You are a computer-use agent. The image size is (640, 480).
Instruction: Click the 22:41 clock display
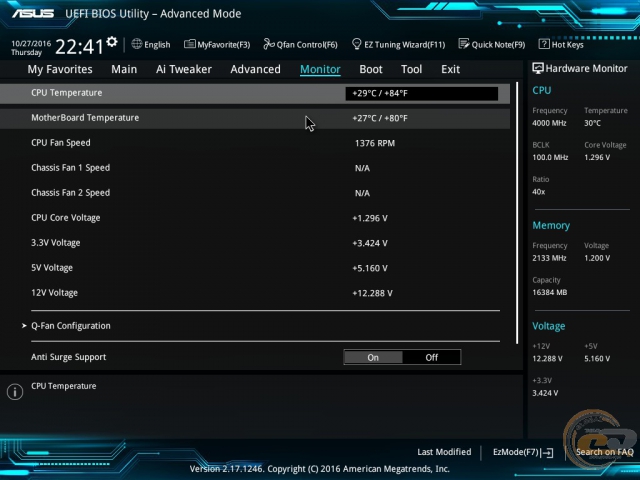pos(79,47)
